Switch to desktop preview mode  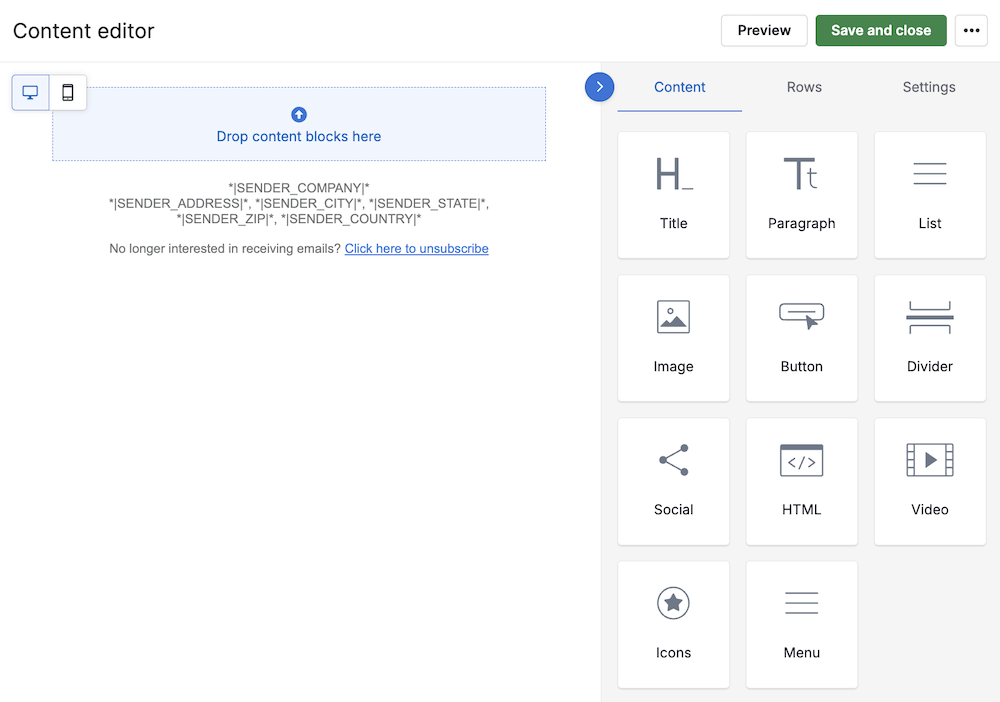(31, 93)
